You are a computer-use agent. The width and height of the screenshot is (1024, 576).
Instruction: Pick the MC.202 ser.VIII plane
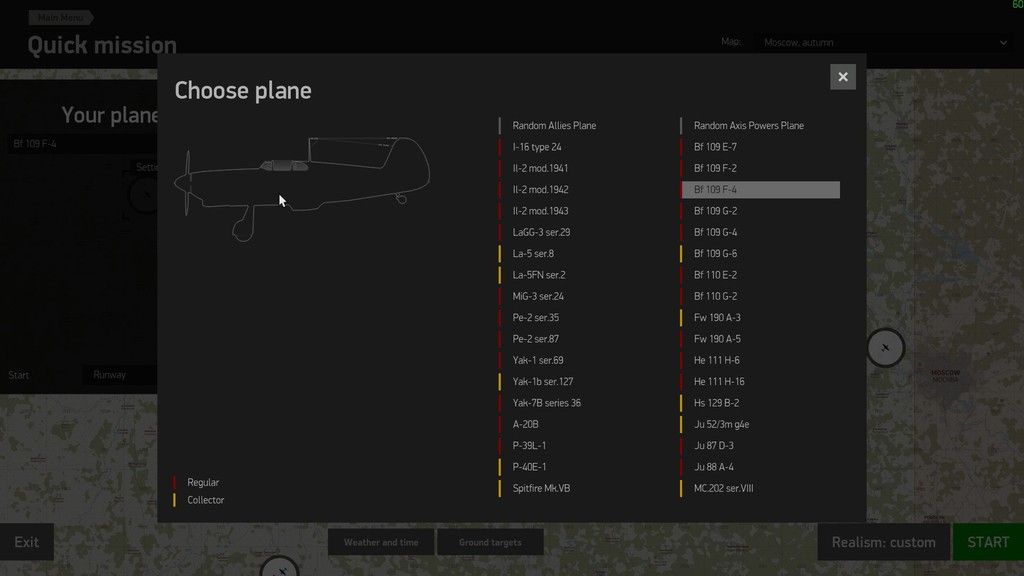[723, 488]
